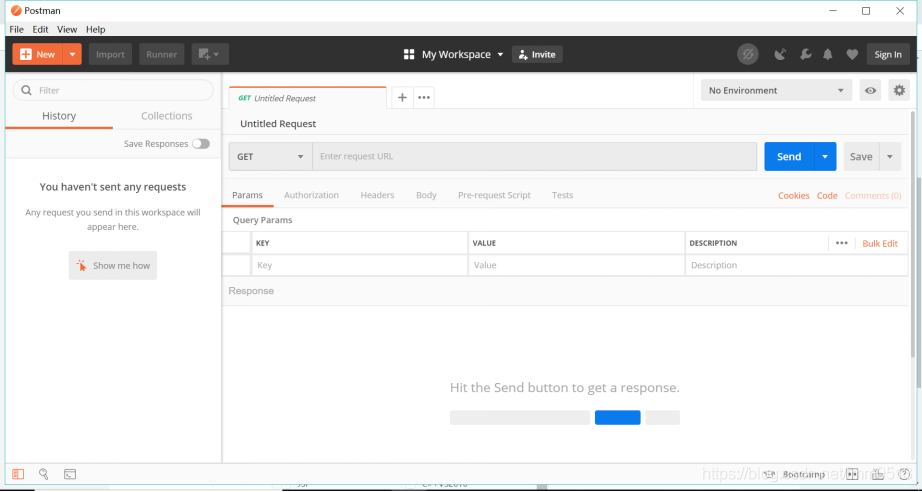Click the Key input cell
The image size is (922, 492).
pos(360,265)
